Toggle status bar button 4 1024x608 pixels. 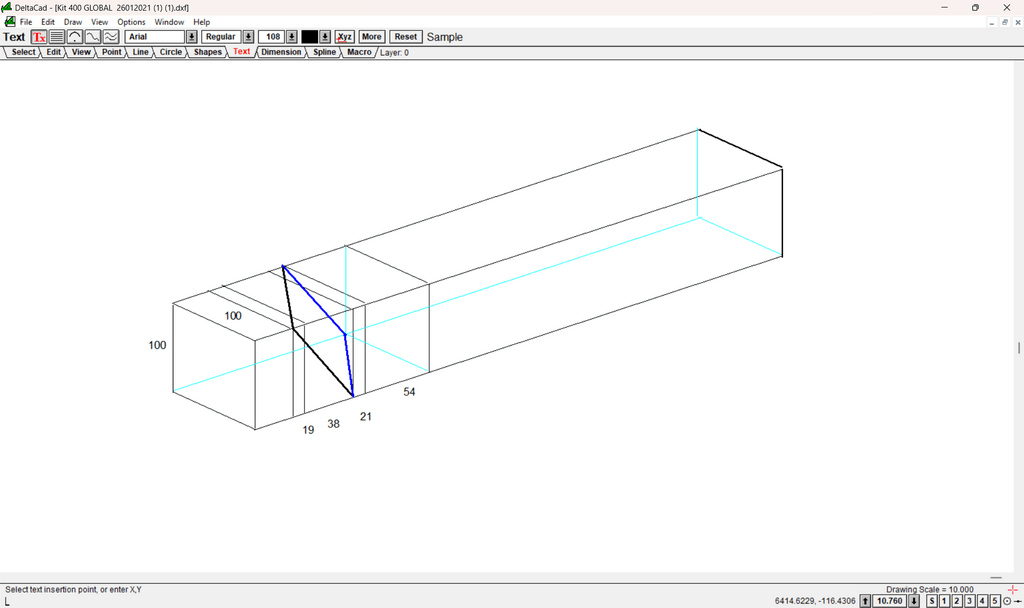click(x=982, y=601)
